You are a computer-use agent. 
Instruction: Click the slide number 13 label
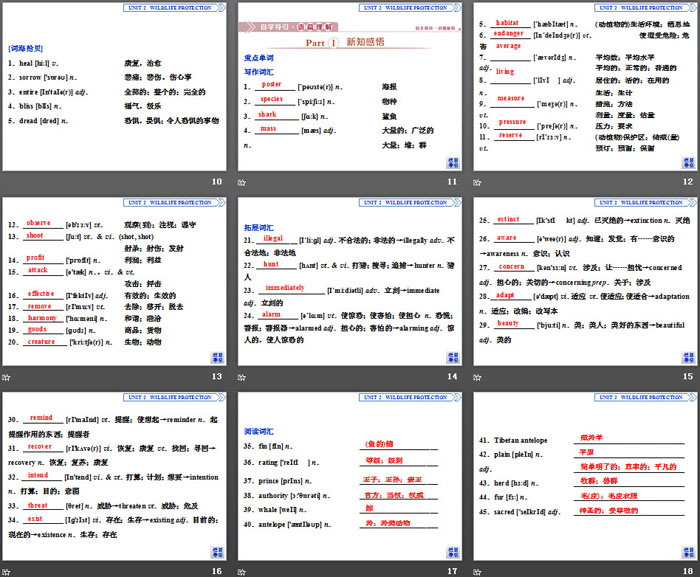tap(217, 376)
